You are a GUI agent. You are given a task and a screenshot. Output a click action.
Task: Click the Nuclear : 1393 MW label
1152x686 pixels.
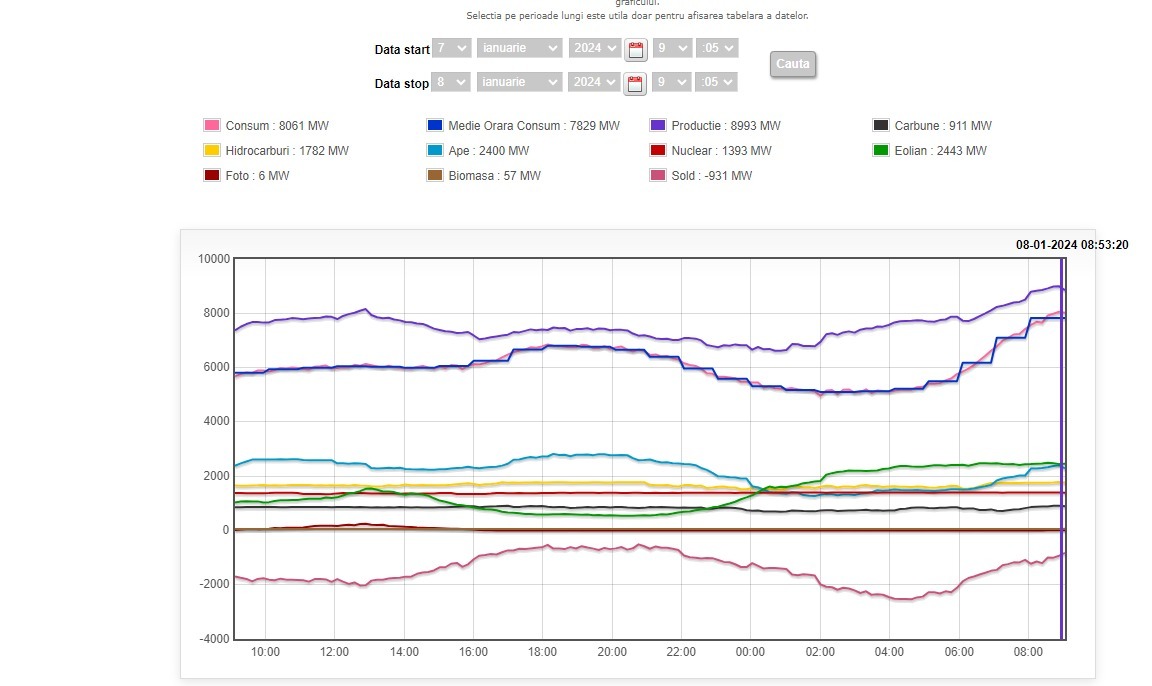coord(721,151)
